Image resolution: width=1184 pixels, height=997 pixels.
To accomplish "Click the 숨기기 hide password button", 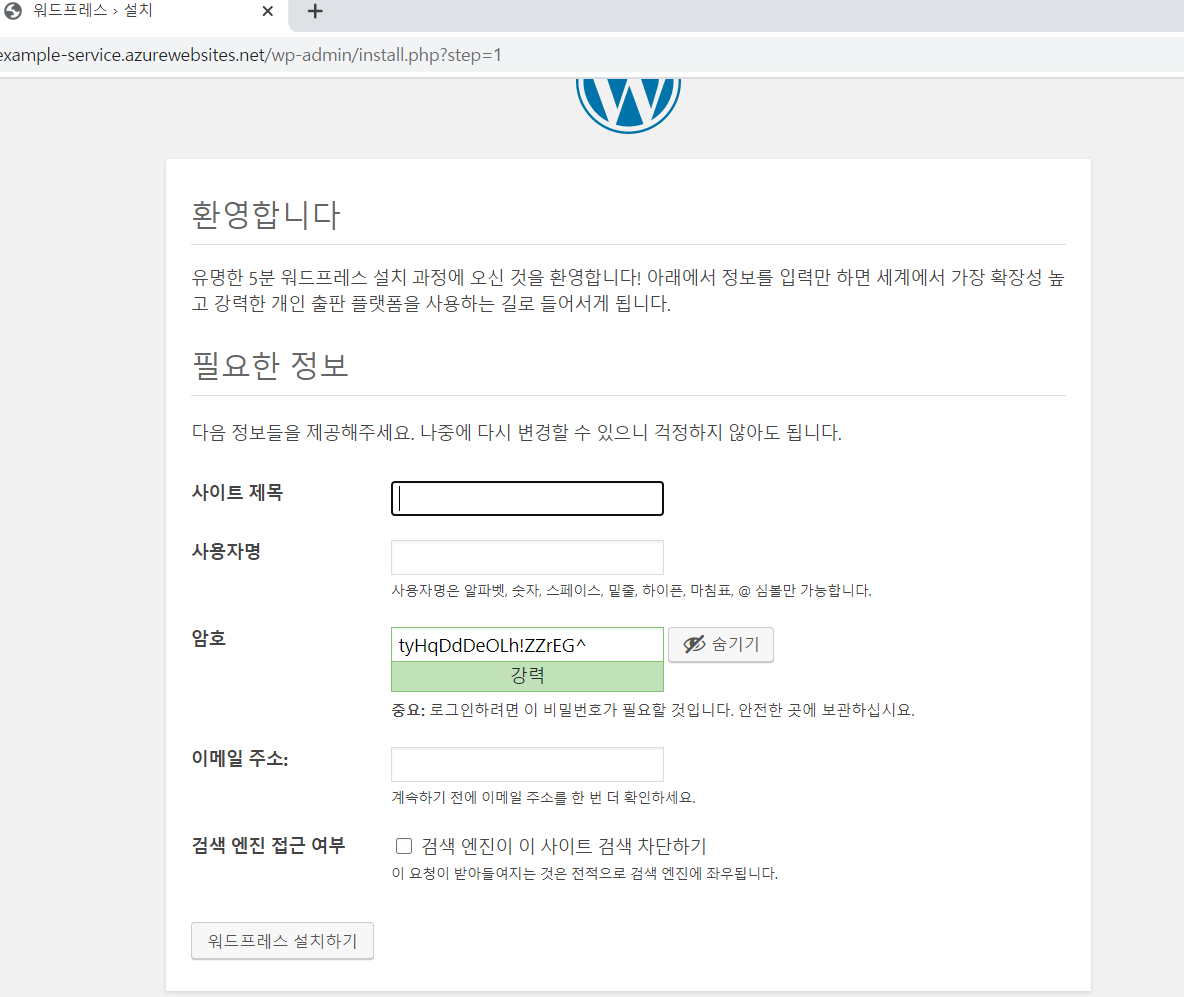I will (x=720, y=644).
